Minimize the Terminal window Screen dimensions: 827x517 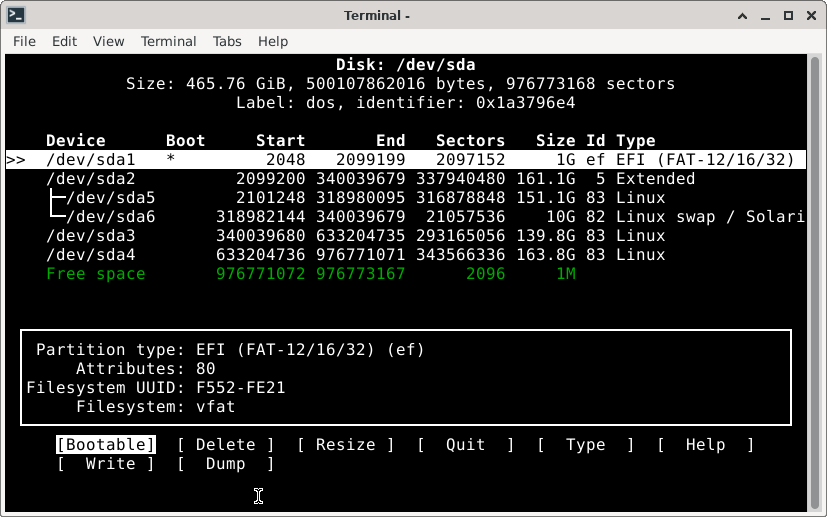click(764, 15)
